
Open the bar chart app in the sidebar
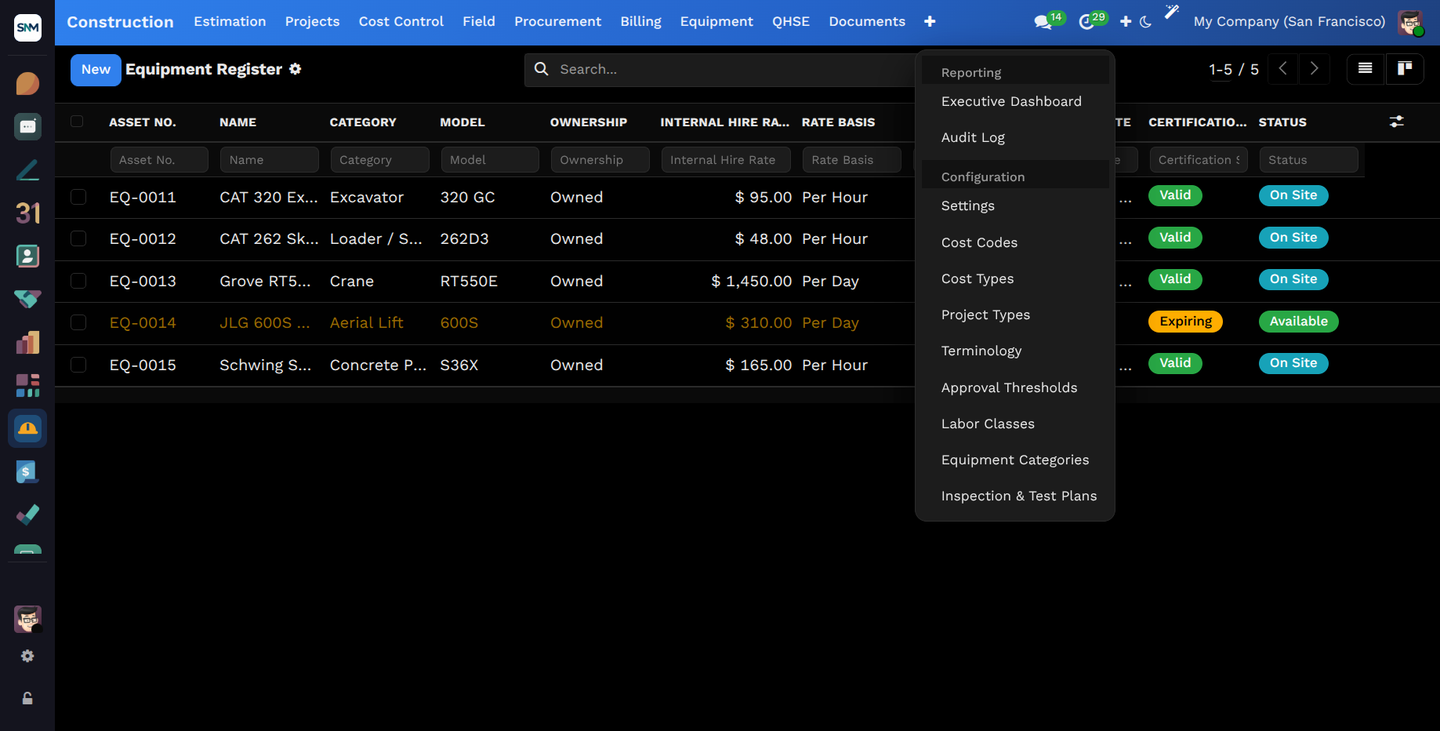(x=28, y=342)
